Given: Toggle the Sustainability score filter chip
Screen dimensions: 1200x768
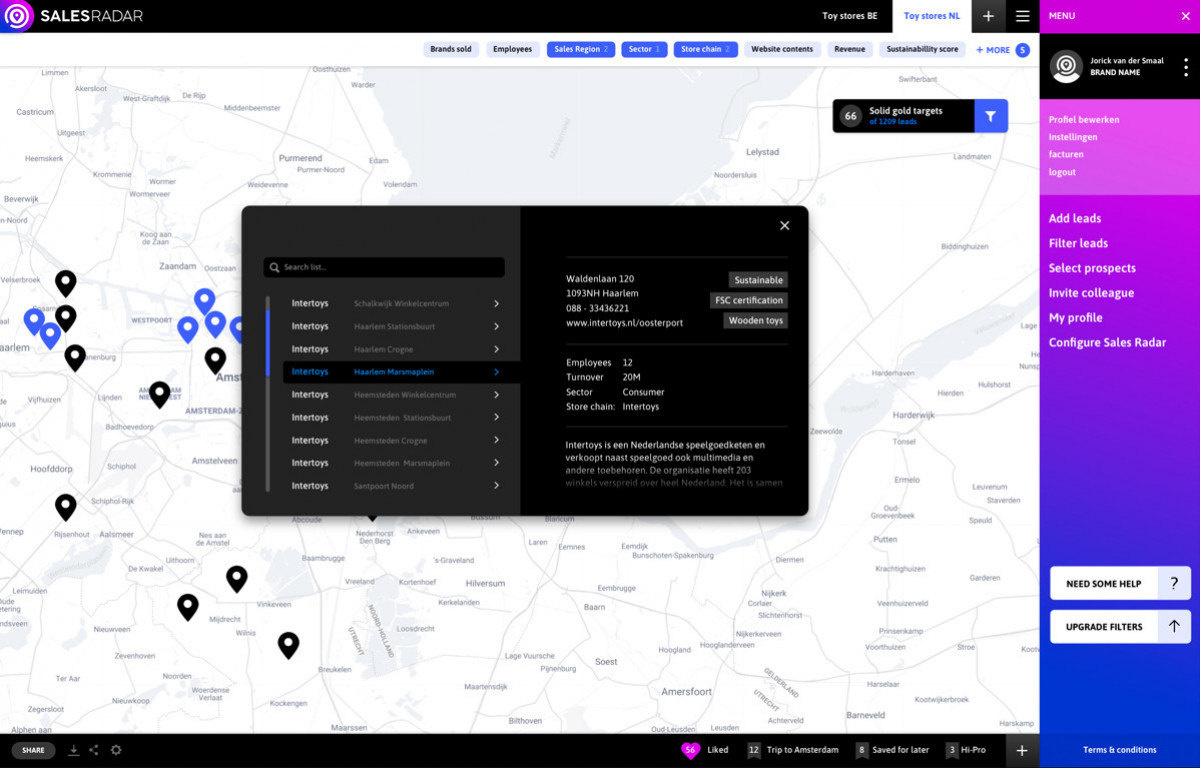Looking at the screenshot, I should pos(921,49).
